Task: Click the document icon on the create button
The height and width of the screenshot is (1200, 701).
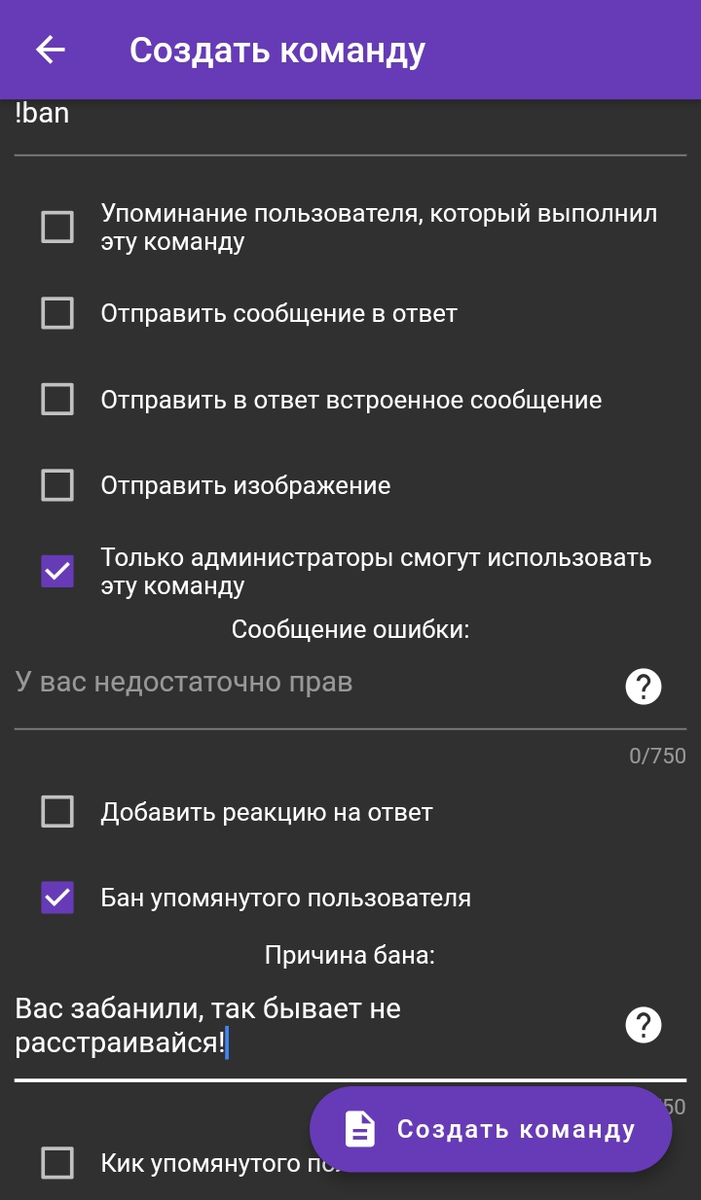Action: [x=358, y=1128]
